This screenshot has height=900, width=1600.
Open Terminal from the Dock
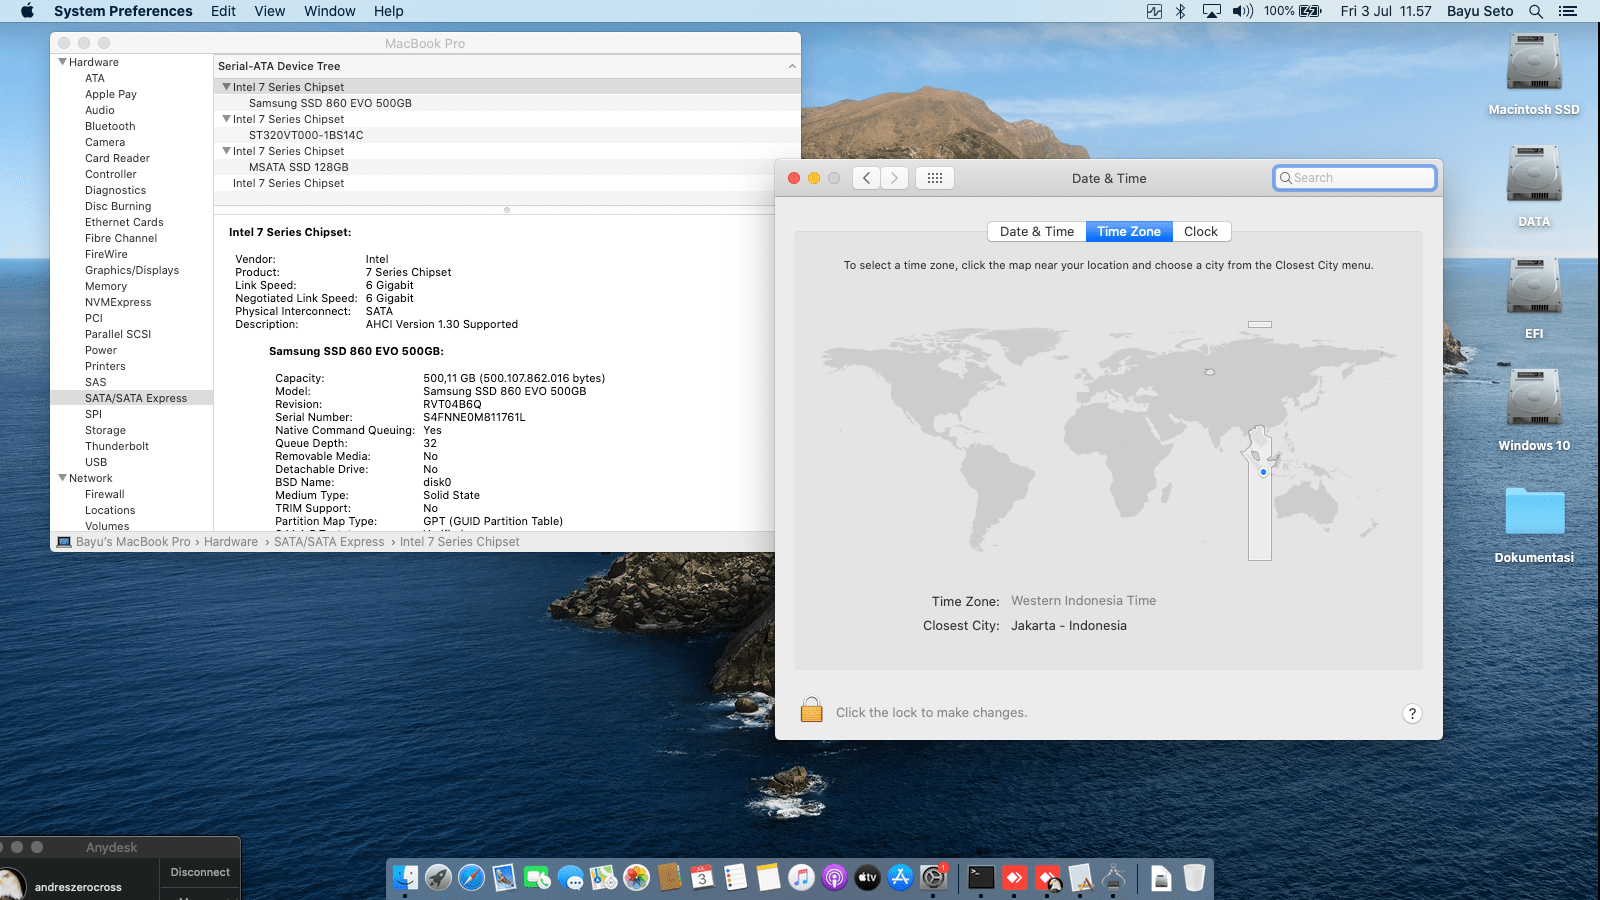pyautogui.click(x=981, y=878)
